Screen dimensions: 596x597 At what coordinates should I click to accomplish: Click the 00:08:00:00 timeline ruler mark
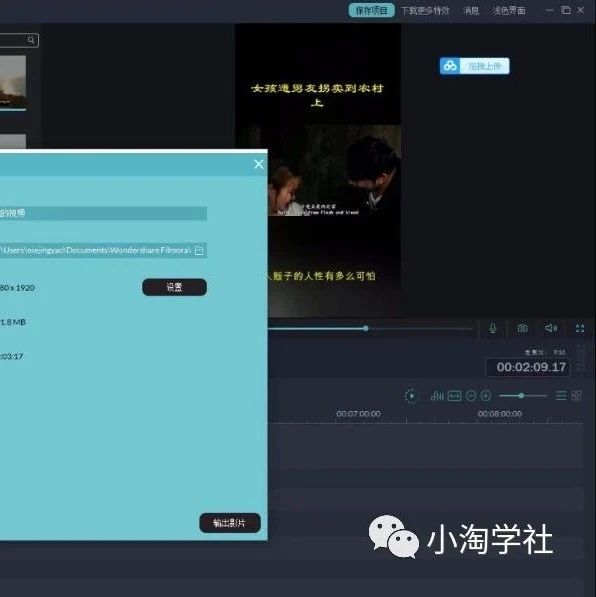tap(500, 413)
